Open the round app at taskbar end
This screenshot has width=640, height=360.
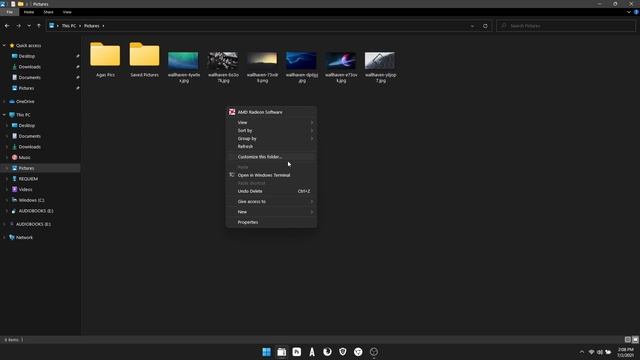[x=373, y=352]
